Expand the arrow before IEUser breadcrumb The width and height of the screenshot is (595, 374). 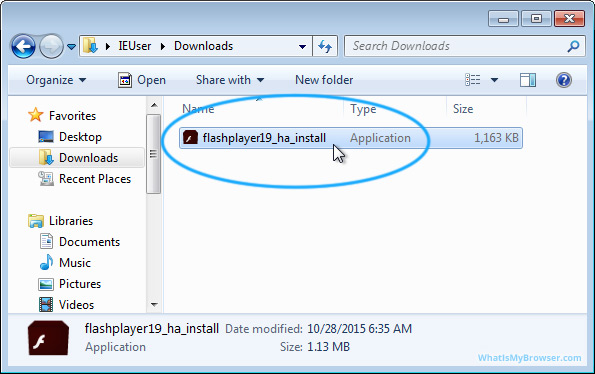[x=108, y=47]
